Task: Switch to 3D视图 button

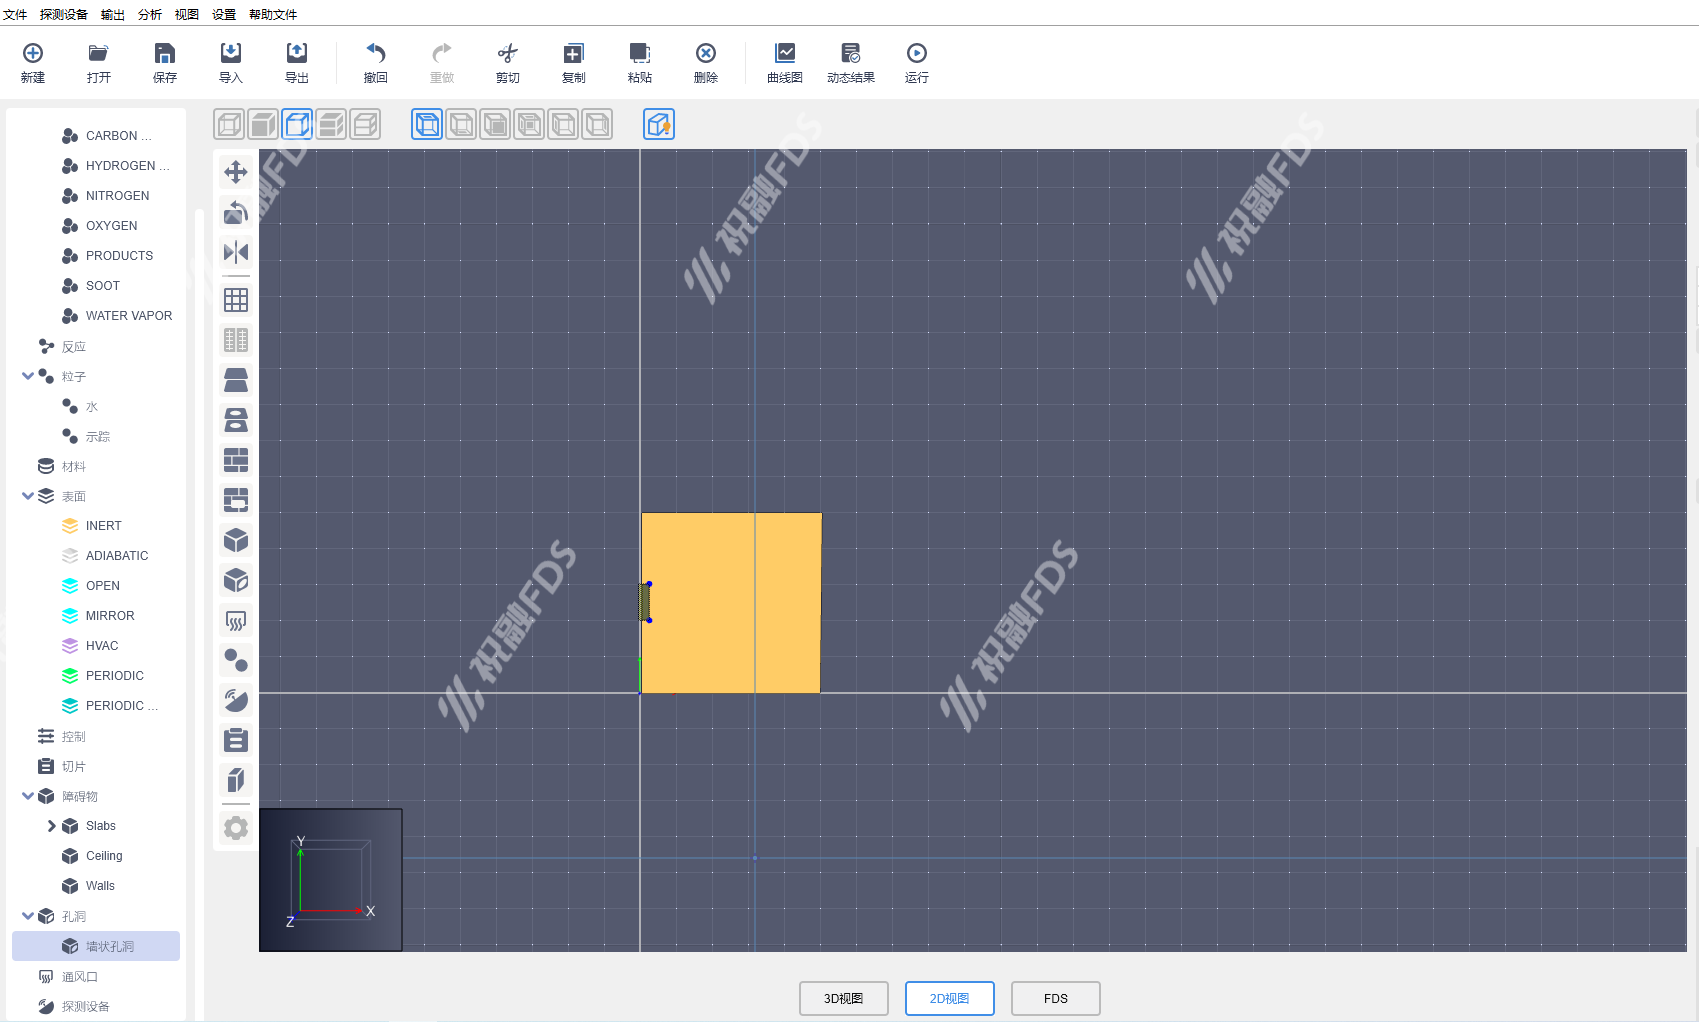Action: coord(843,998)
